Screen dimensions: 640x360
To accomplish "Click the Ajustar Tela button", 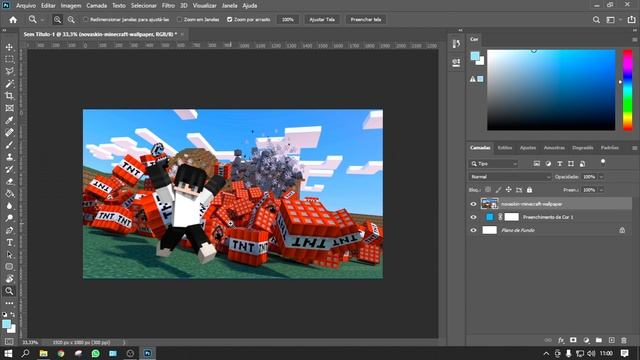I will pos(322,20).
